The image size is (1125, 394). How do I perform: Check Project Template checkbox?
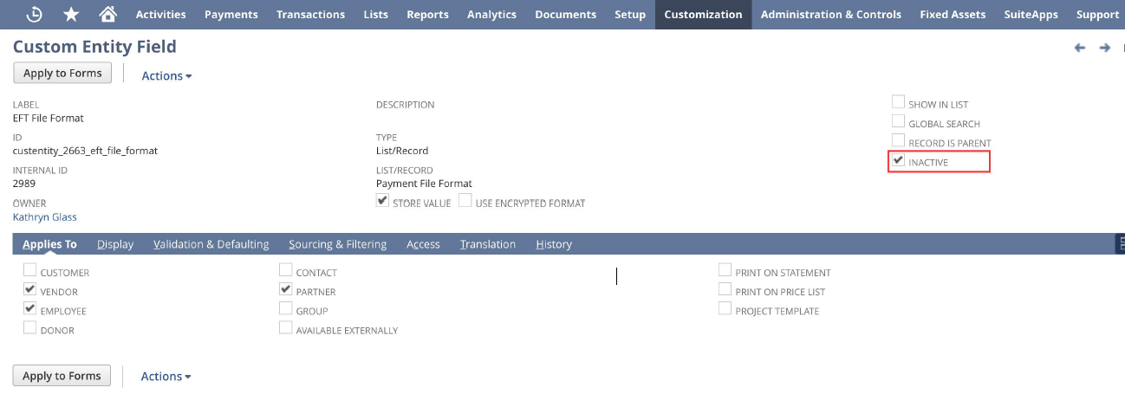(725, 309)
